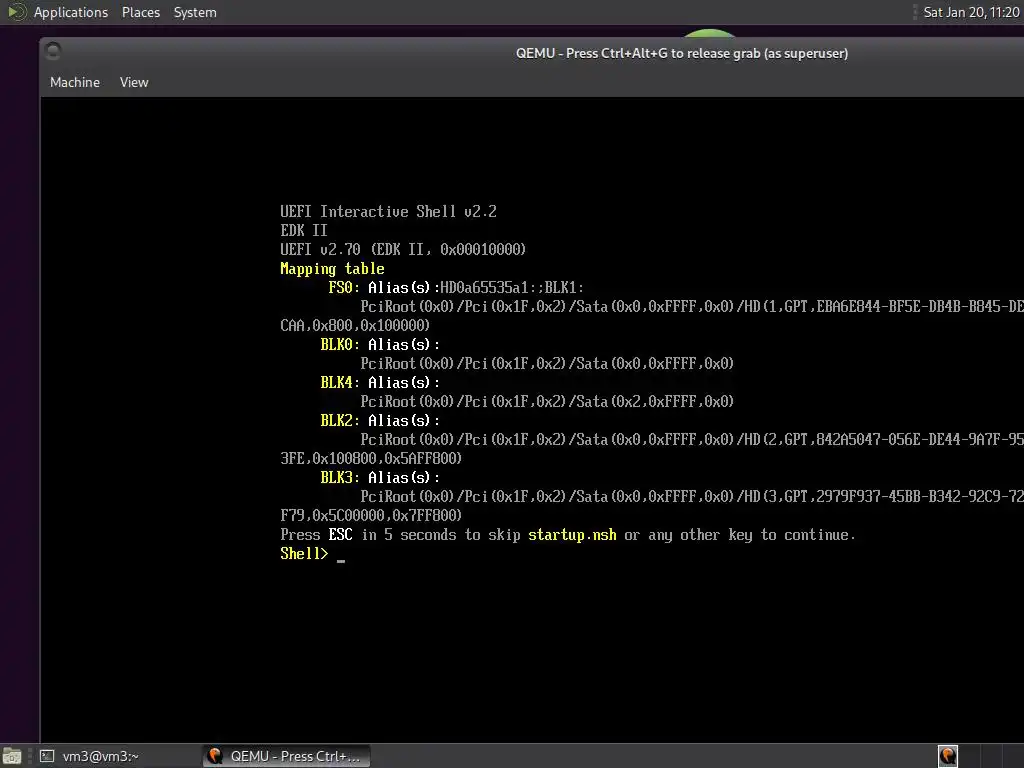Click 'HD0a65535a1:;BLK1:' alias text
This screenshot has height=768, width=1024.
pyautogui.click(x=512, y=287)
